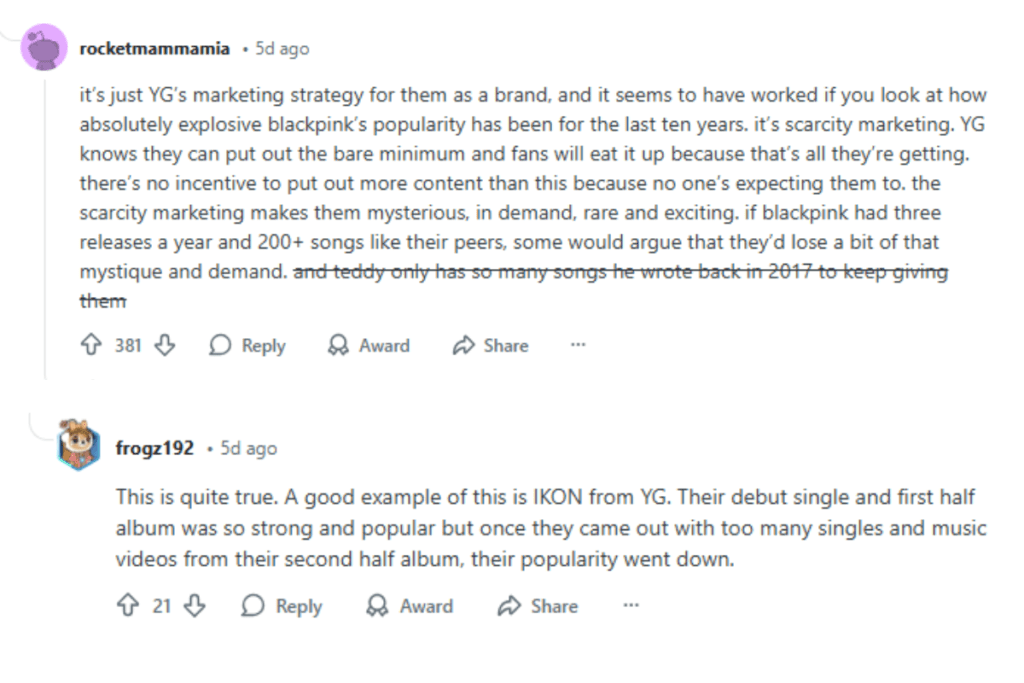Viewport: 1024px width, 683px height.
Task: Click frogz192's avatar image
Action: click(78, 448)
